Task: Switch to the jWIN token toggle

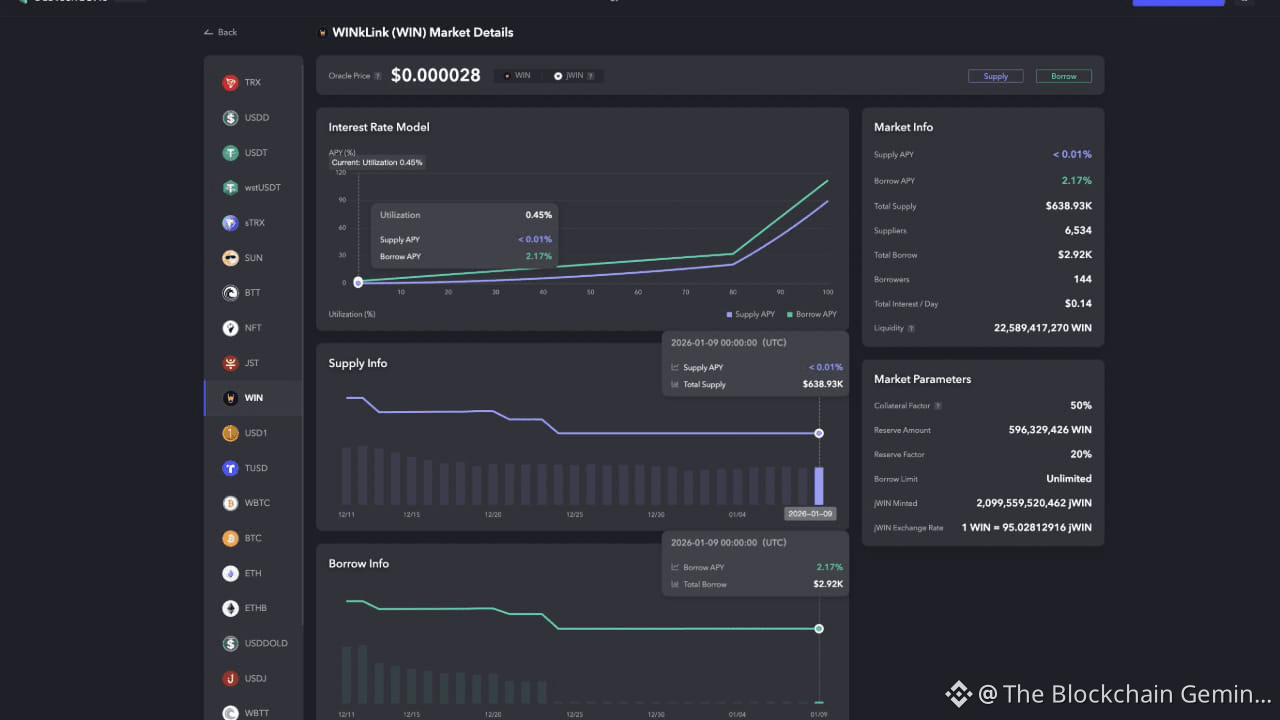Action: (573, 76)
